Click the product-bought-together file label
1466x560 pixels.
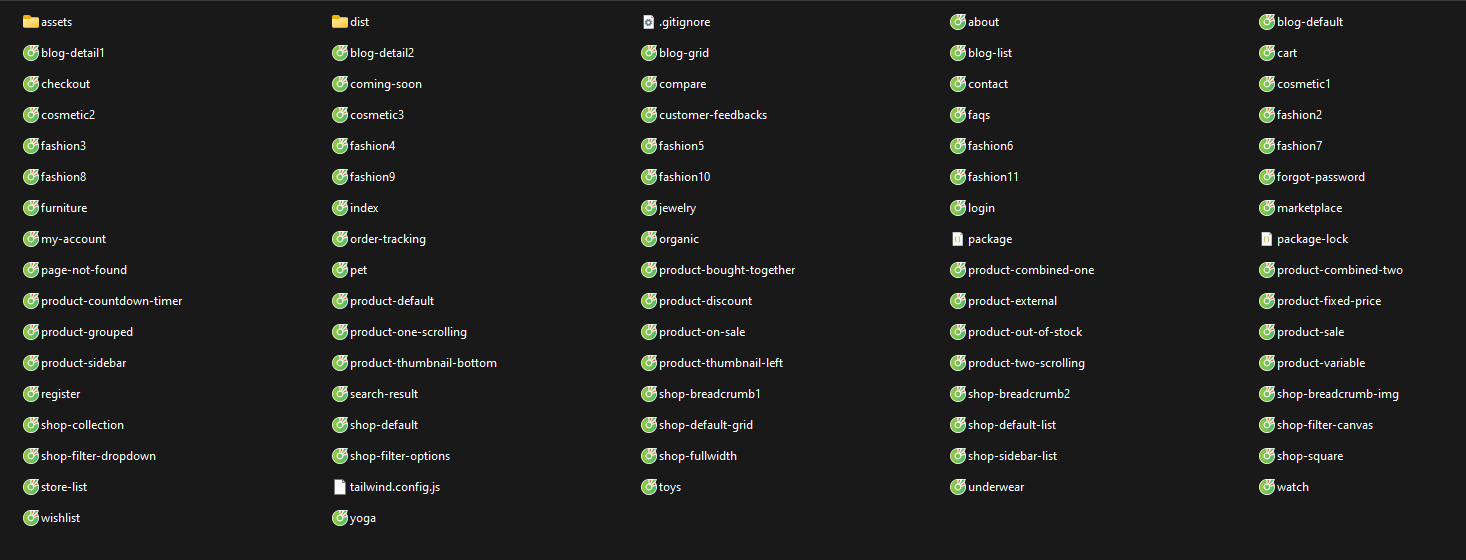point(727,270)
